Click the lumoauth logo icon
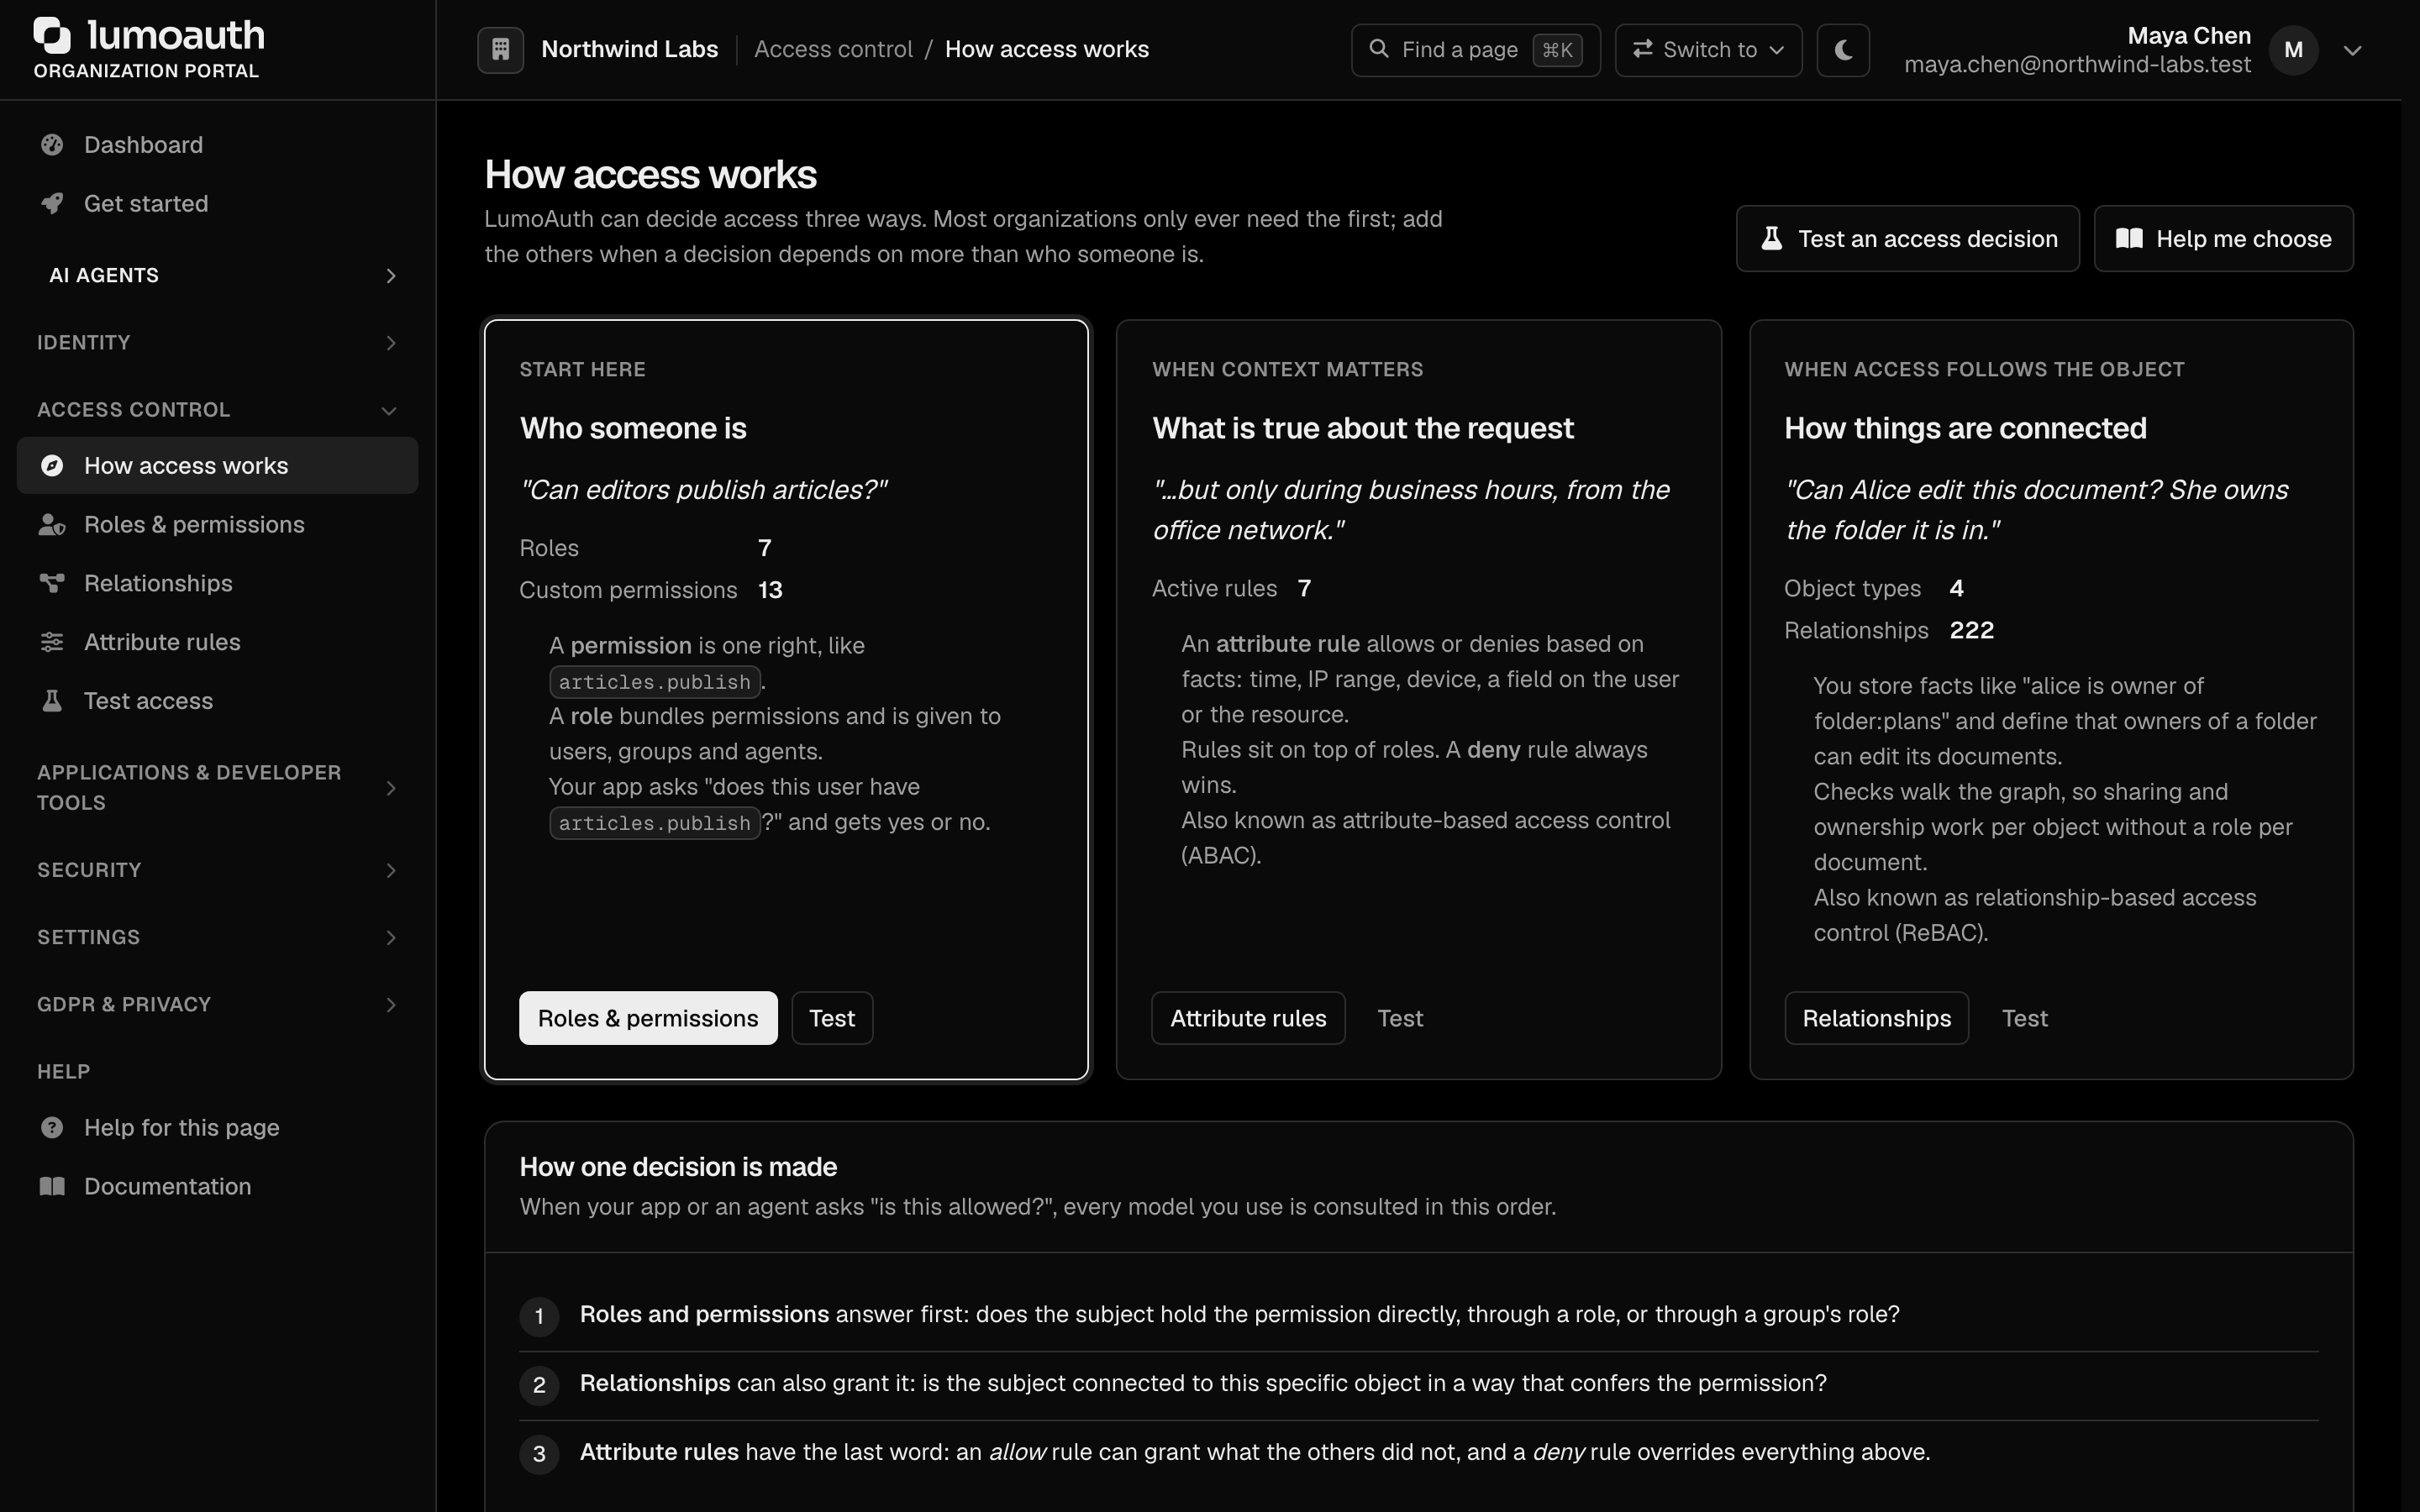Image resolution: width=2420 pixels, height=1512 pixels. (52, 35)
